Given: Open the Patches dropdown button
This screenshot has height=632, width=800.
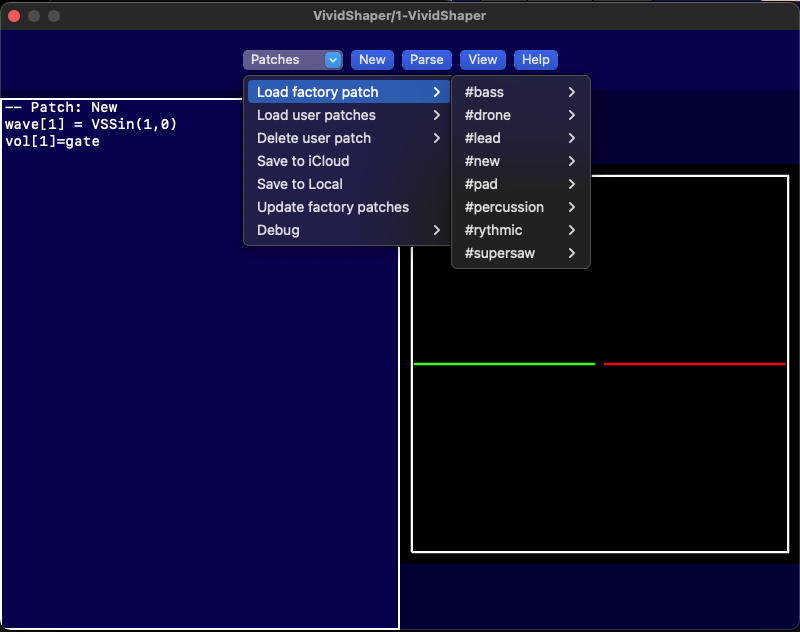Looking at the screenshot, I should coord(293,60).
